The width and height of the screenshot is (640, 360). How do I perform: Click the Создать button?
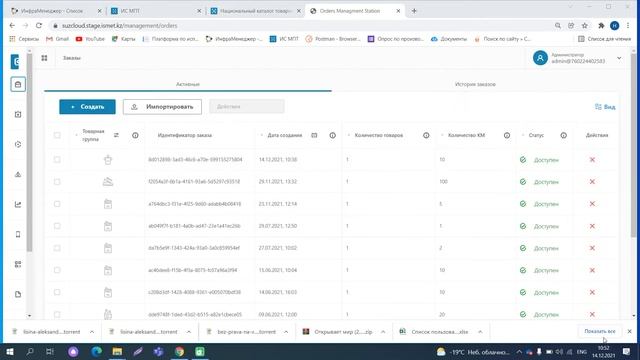point(87,107)
